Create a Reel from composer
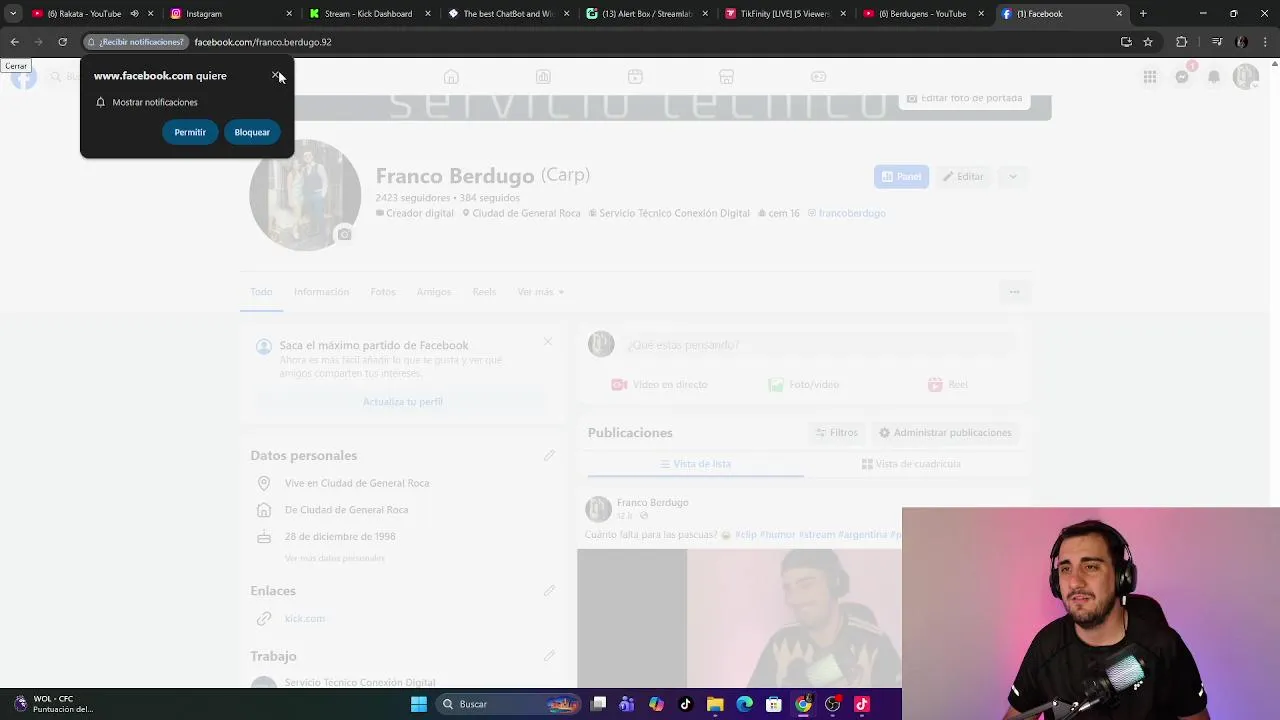This screenshot has height=720, width=1280. pyautogui.click(x=947, y=384)
